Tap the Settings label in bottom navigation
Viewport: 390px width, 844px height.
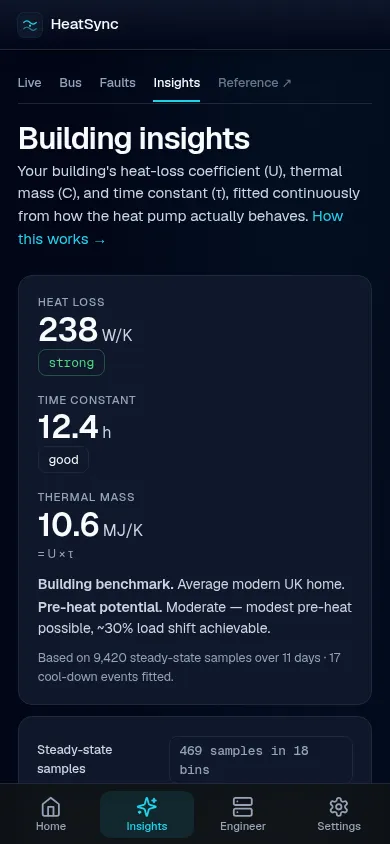pos(339,826)
